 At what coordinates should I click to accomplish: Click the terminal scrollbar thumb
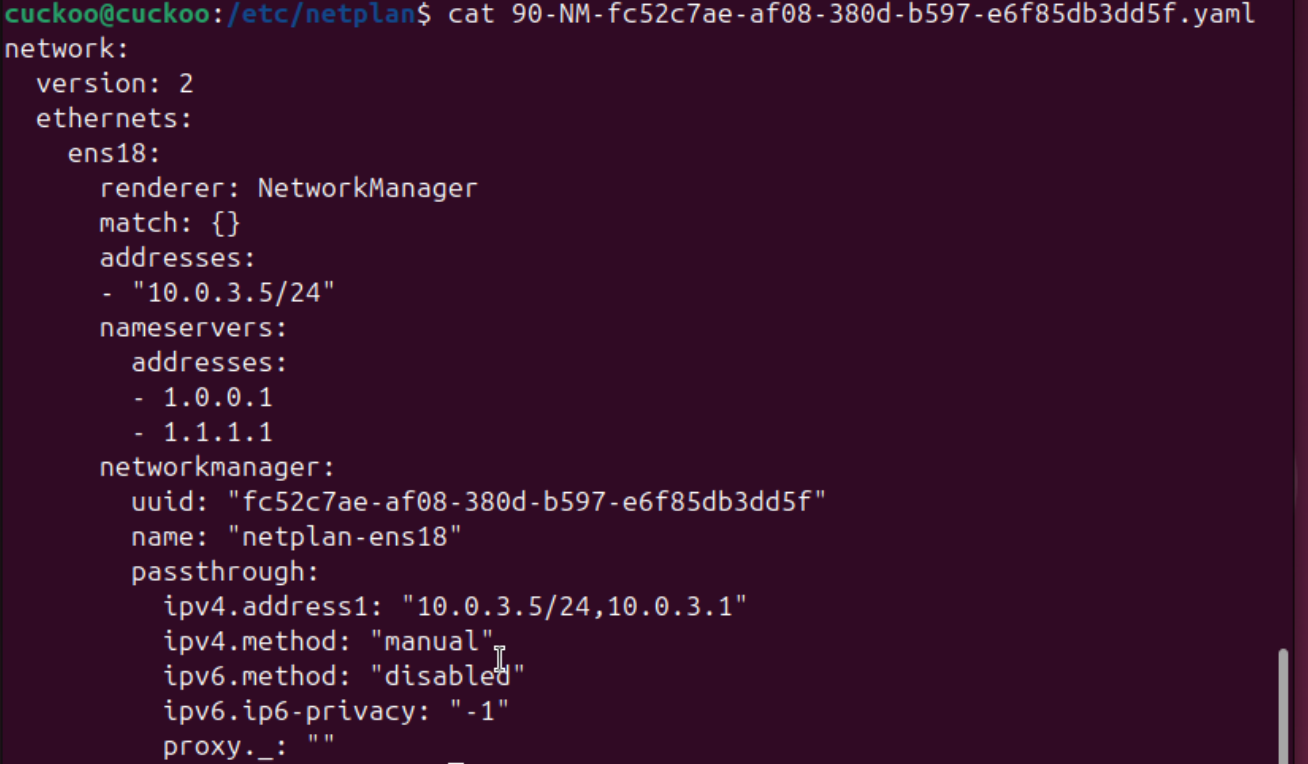[x=1282, y=705]
